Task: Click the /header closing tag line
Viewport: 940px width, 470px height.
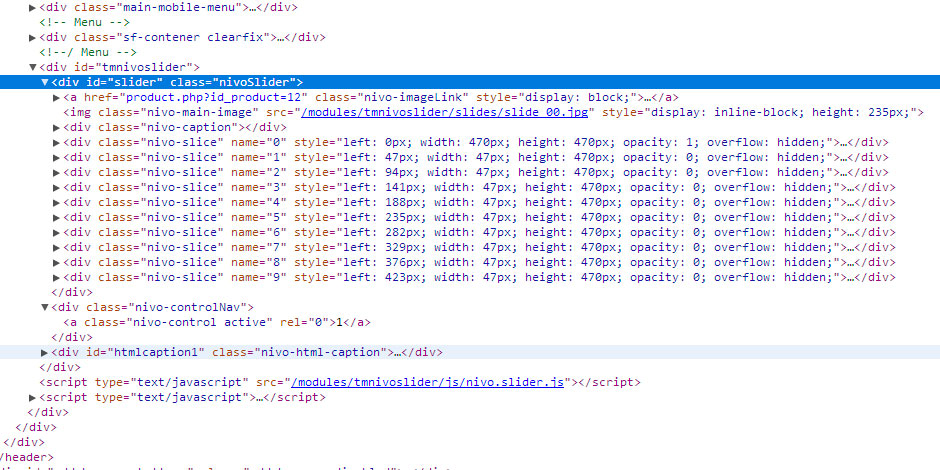Action: (x=27, y=457)
